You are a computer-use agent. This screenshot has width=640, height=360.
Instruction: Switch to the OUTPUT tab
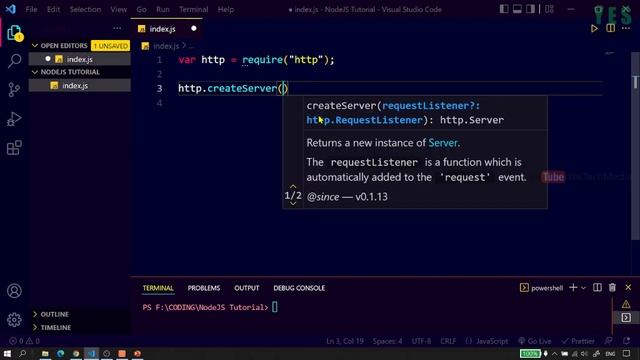247,288
